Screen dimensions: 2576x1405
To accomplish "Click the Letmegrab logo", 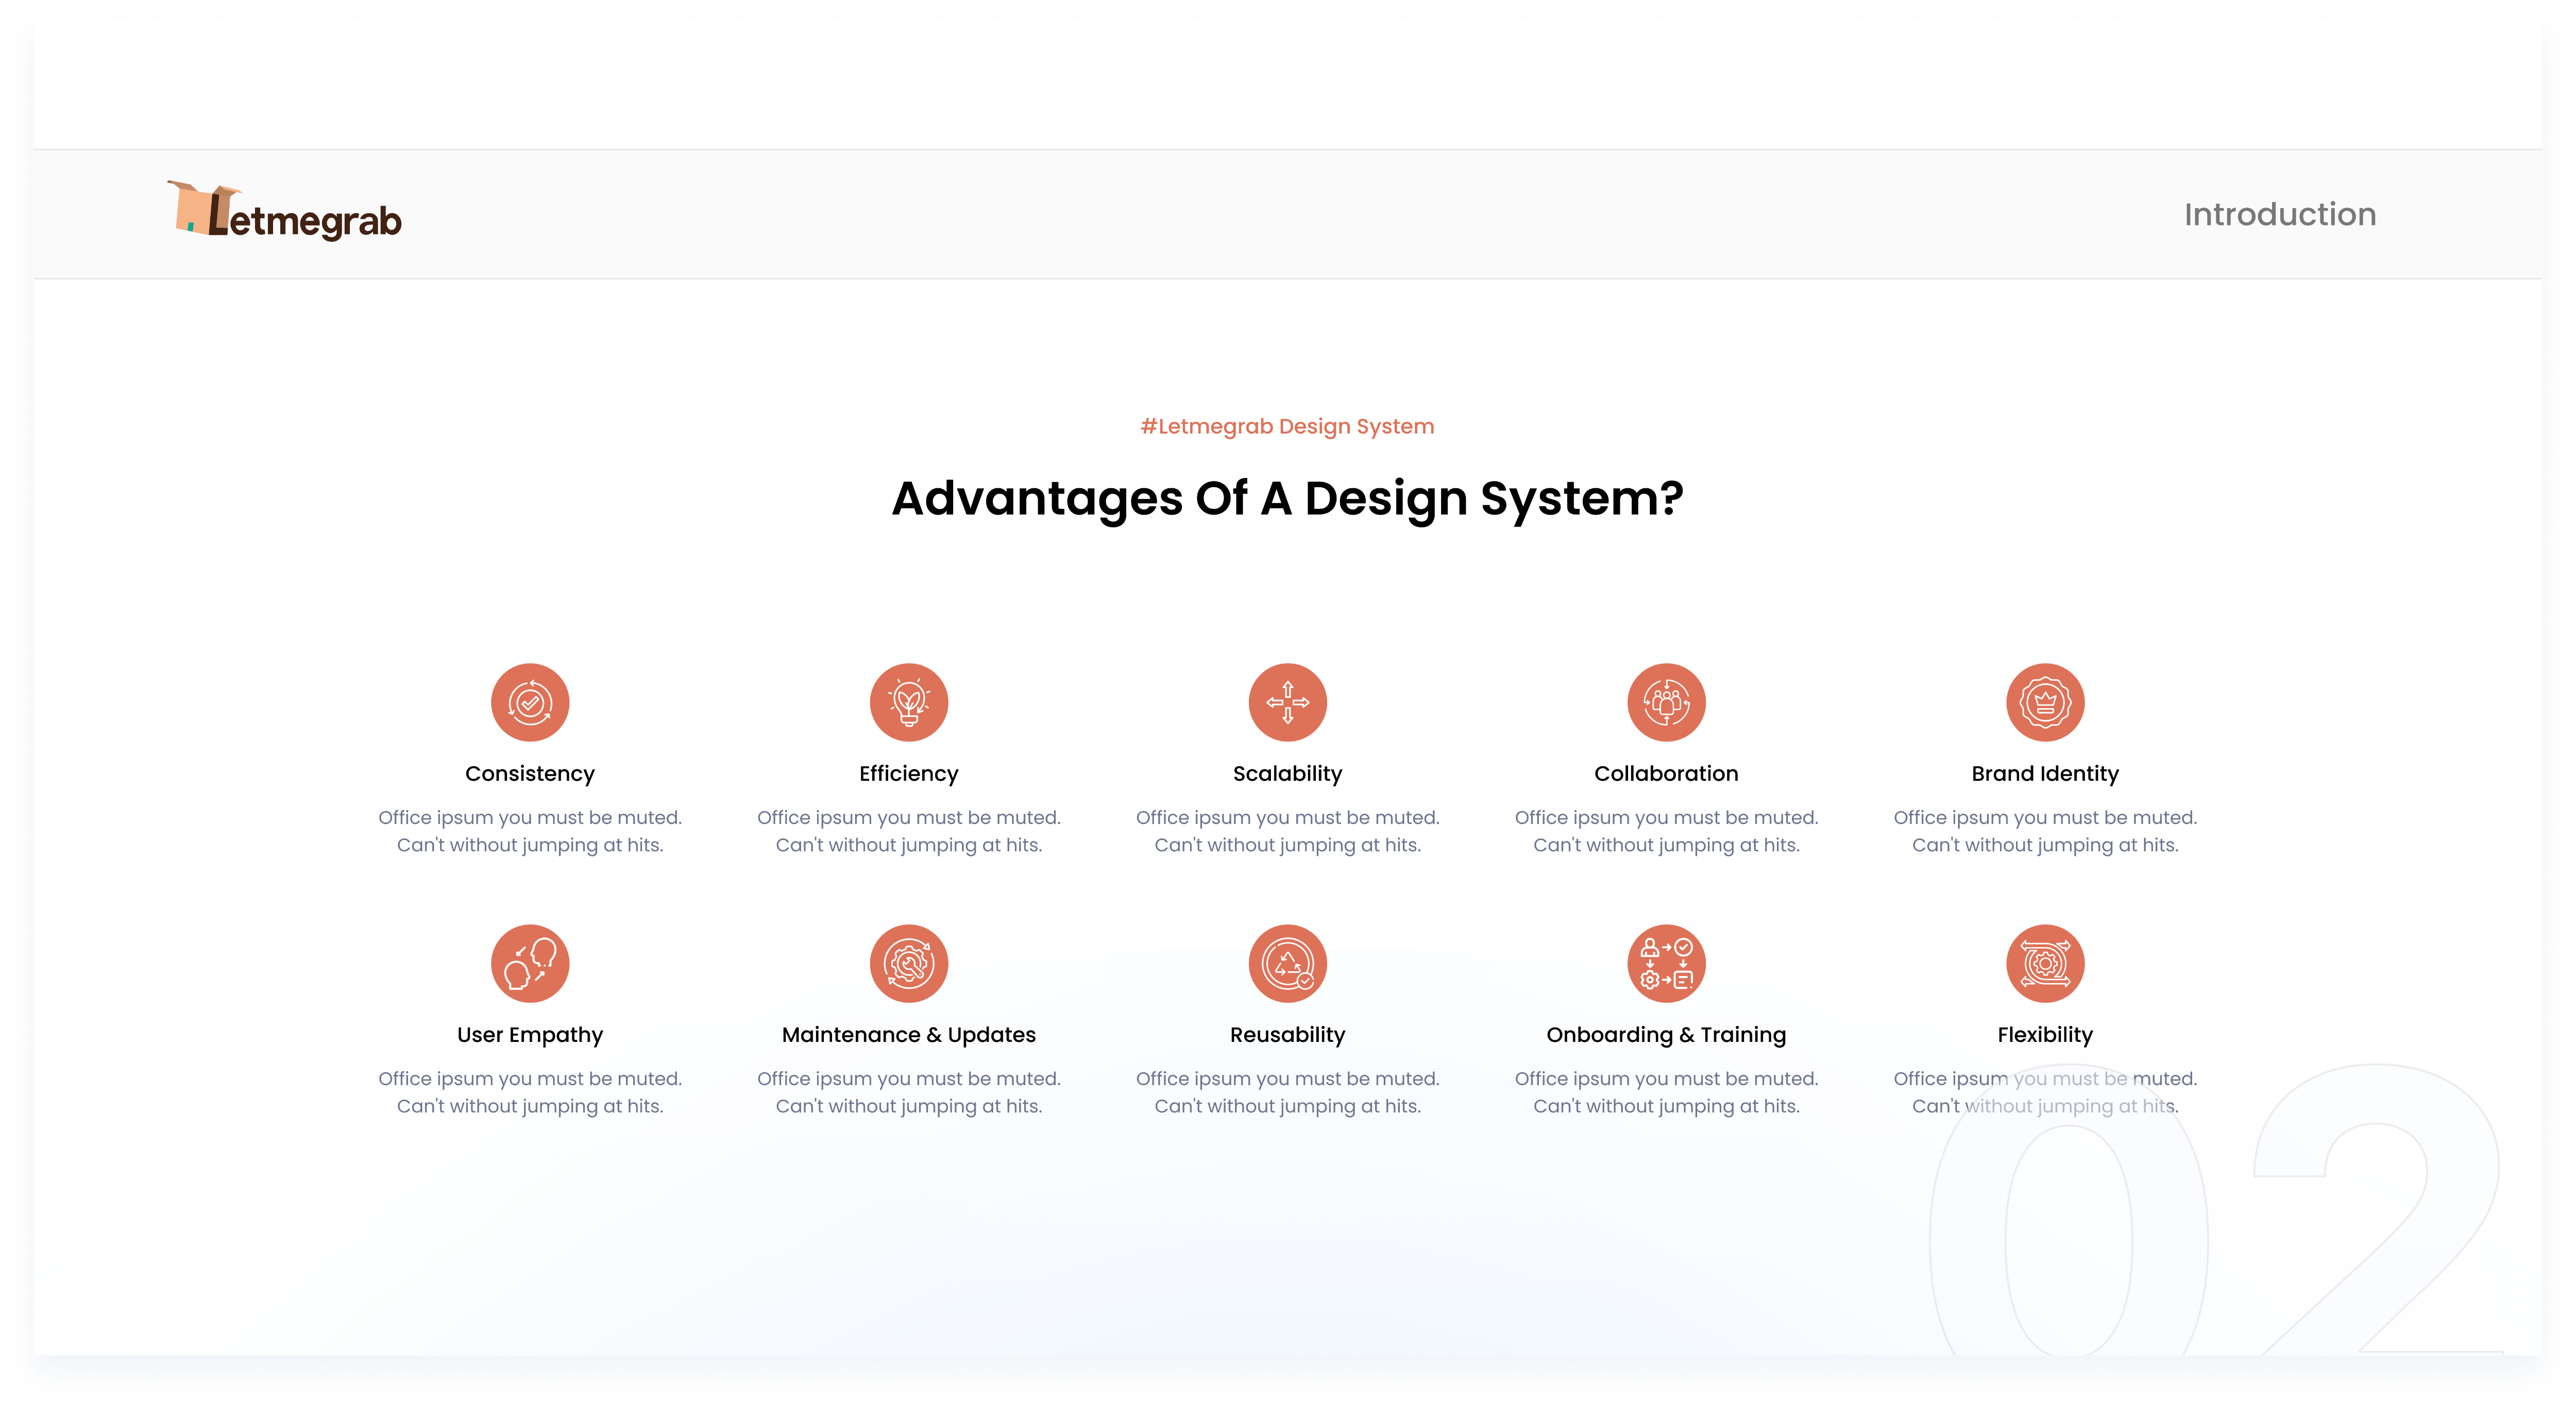I will (284, 211).
